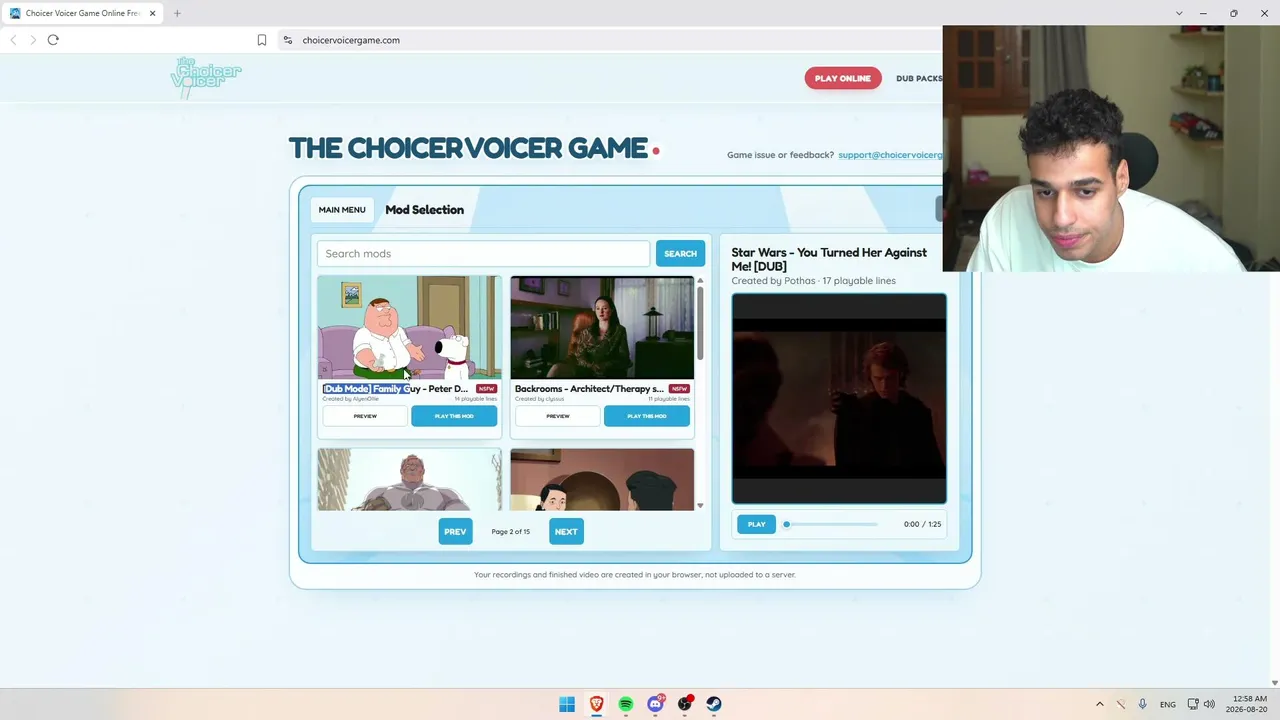Open the browser tab list dropdown
Viewport: 1280px width, 720px height.
[x=1179, y=13]
